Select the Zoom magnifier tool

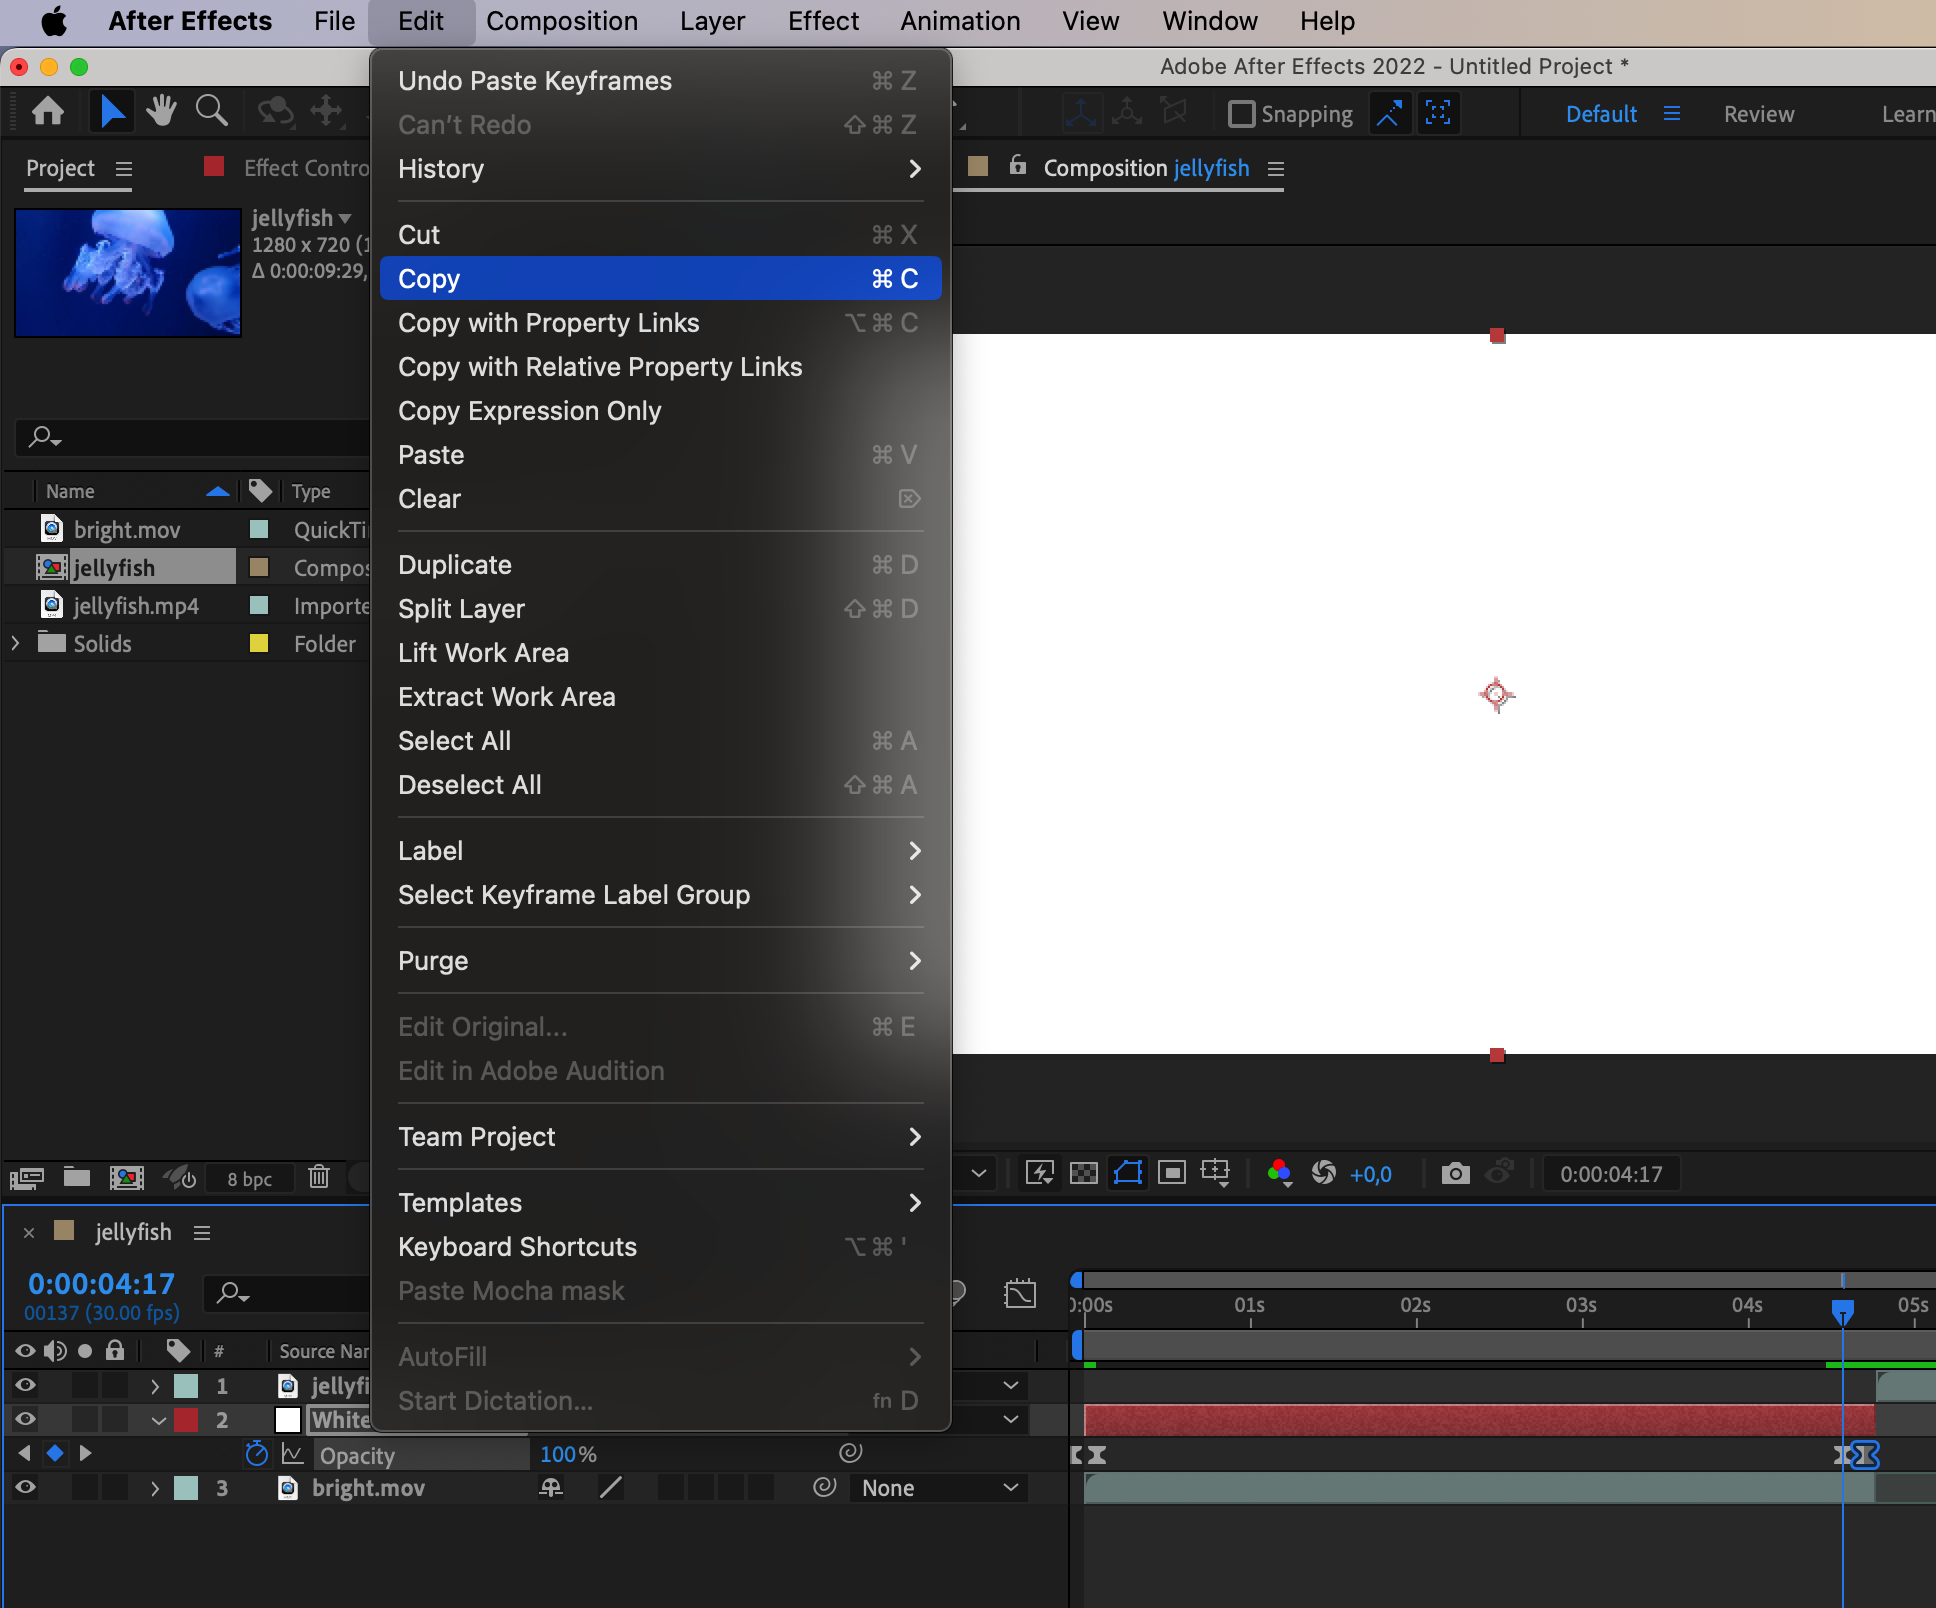coord(211,111)
